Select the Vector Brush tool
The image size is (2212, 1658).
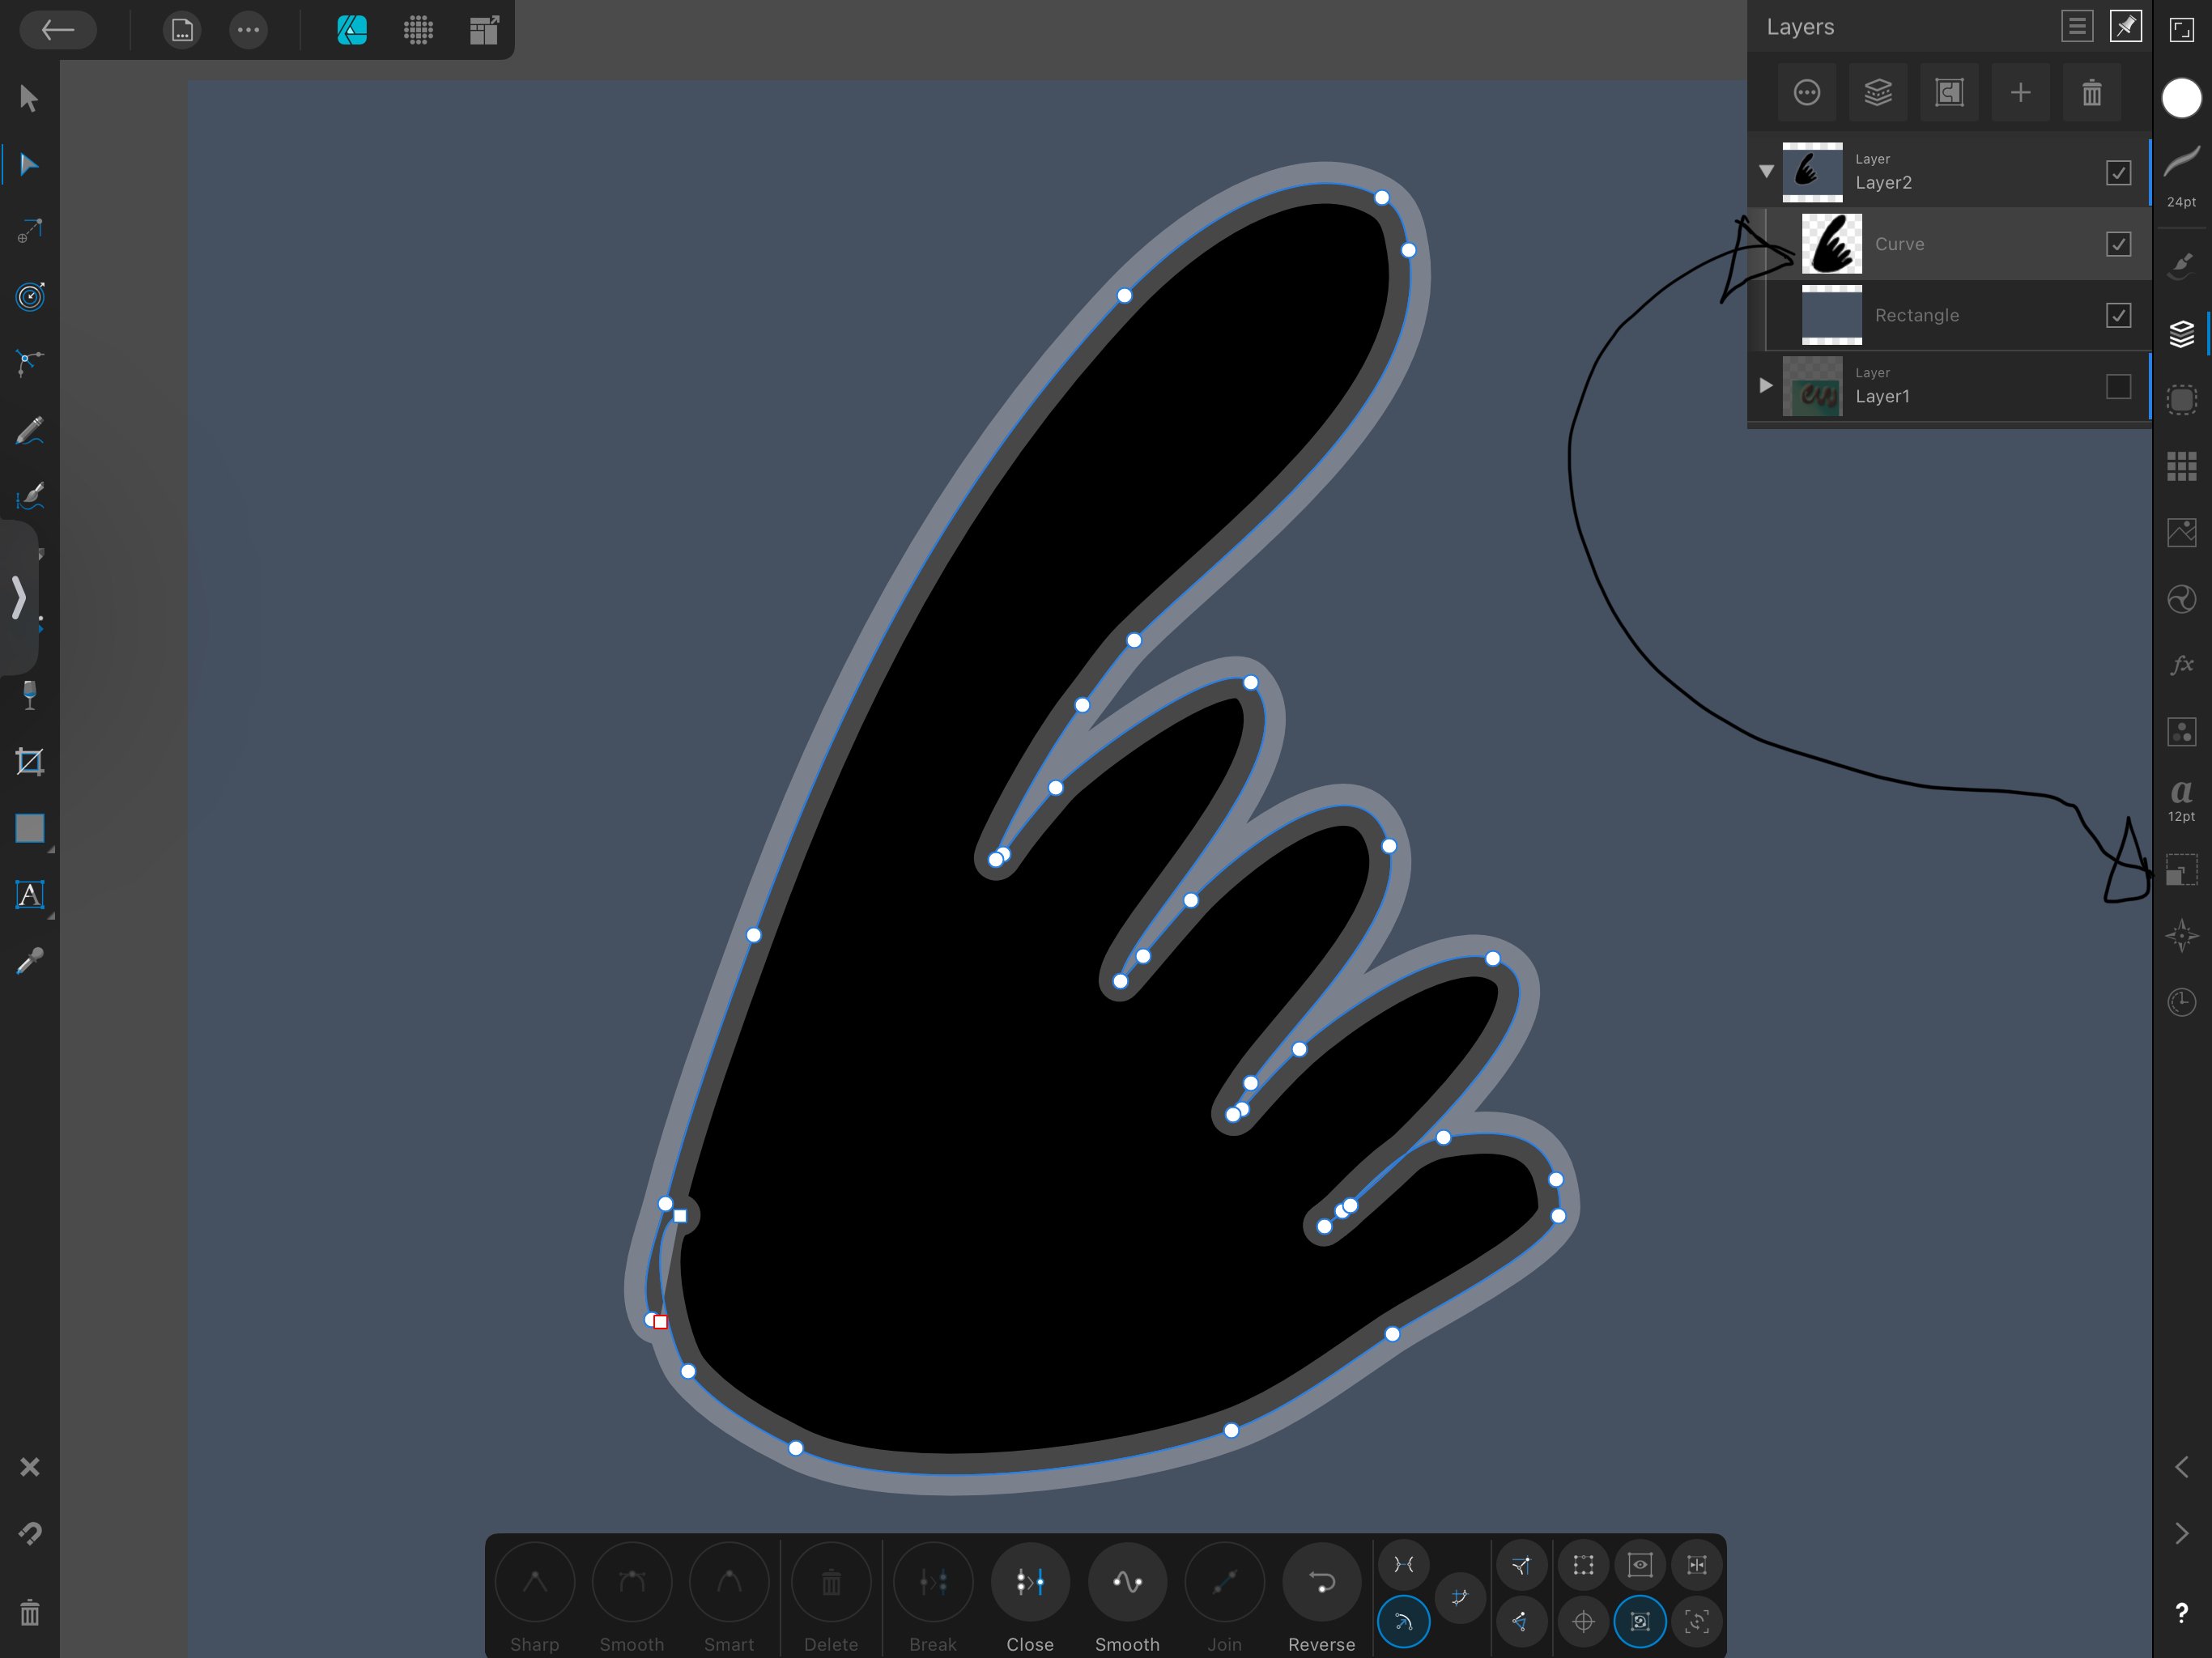click(29, 497)
